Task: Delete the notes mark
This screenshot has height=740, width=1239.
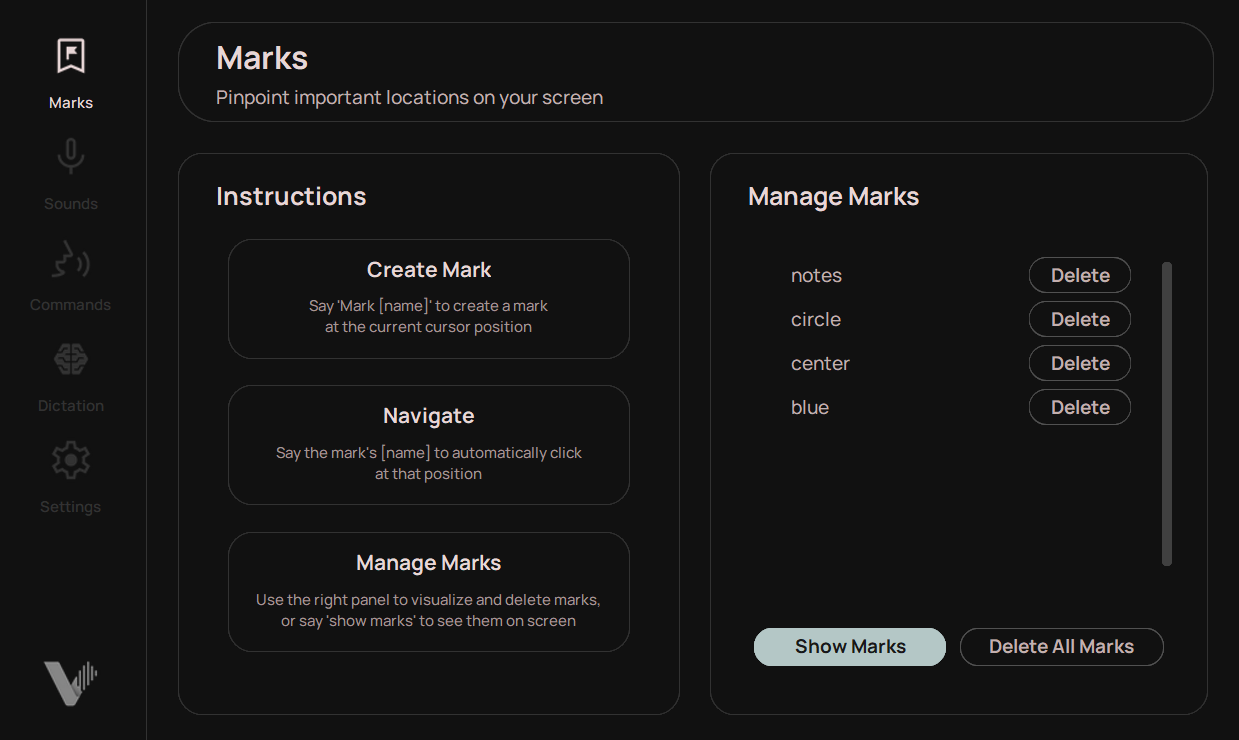Action: click(x=1079, y=275)
